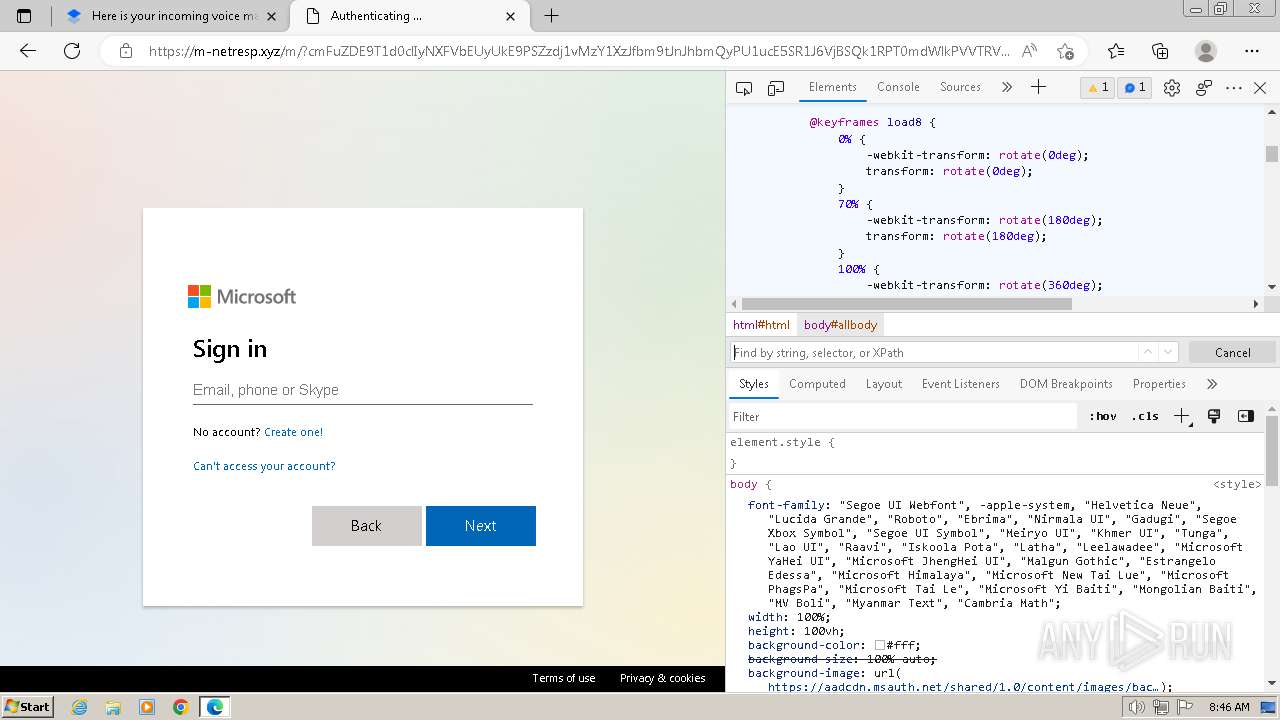
Task: Open the Collections icon
Action: pos(1160,51)
